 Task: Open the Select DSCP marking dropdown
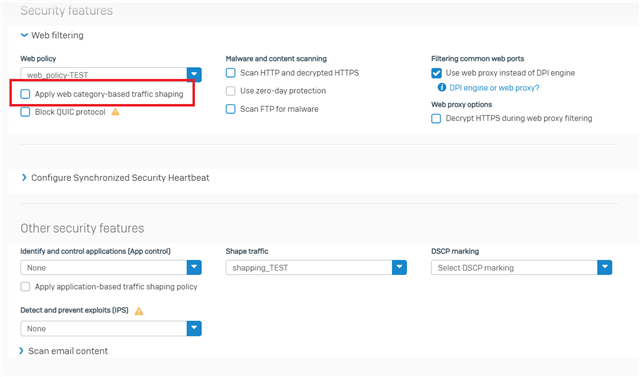click(521, 268)
